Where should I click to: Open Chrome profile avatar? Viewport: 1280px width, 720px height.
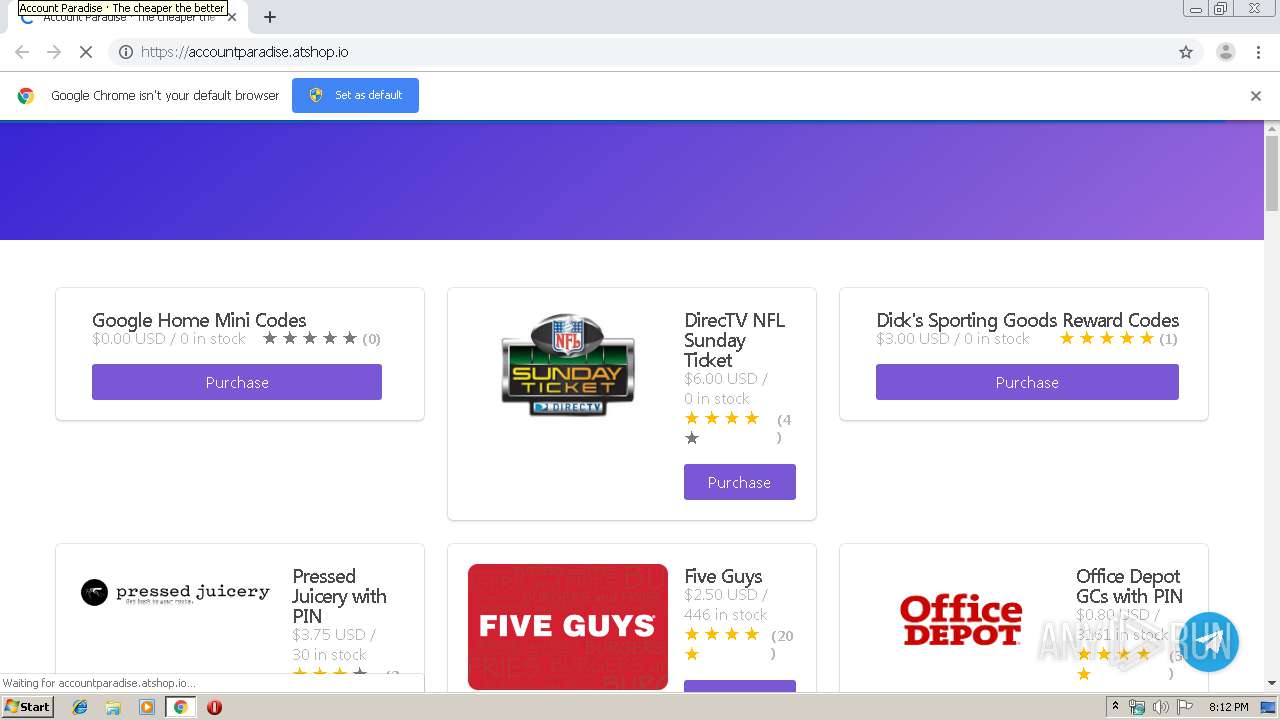tap(1225, 52)
